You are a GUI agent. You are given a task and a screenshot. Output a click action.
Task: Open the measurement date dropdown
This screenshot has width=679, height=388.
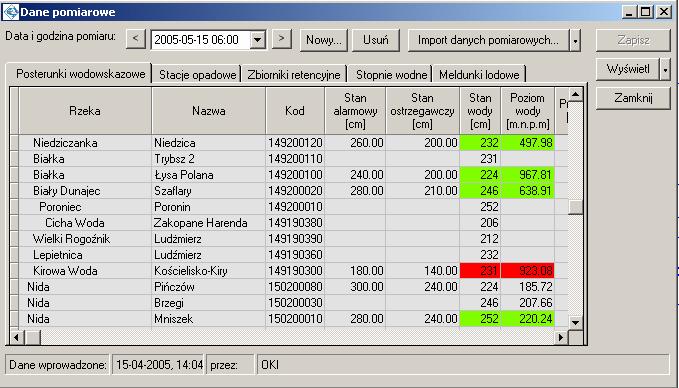click(x=258, y=40)
